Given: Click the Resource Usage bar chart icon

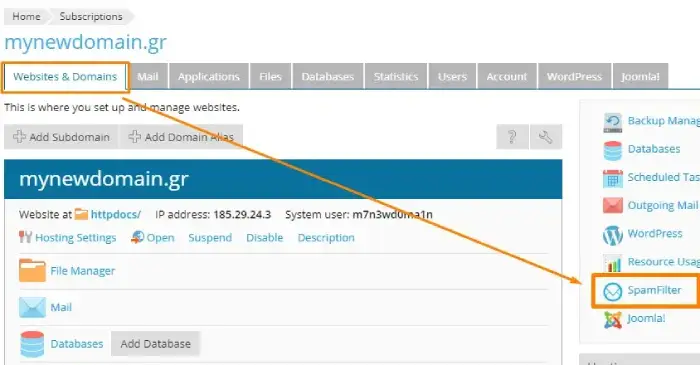Looking at the screenshot, I should click(612, 263).
